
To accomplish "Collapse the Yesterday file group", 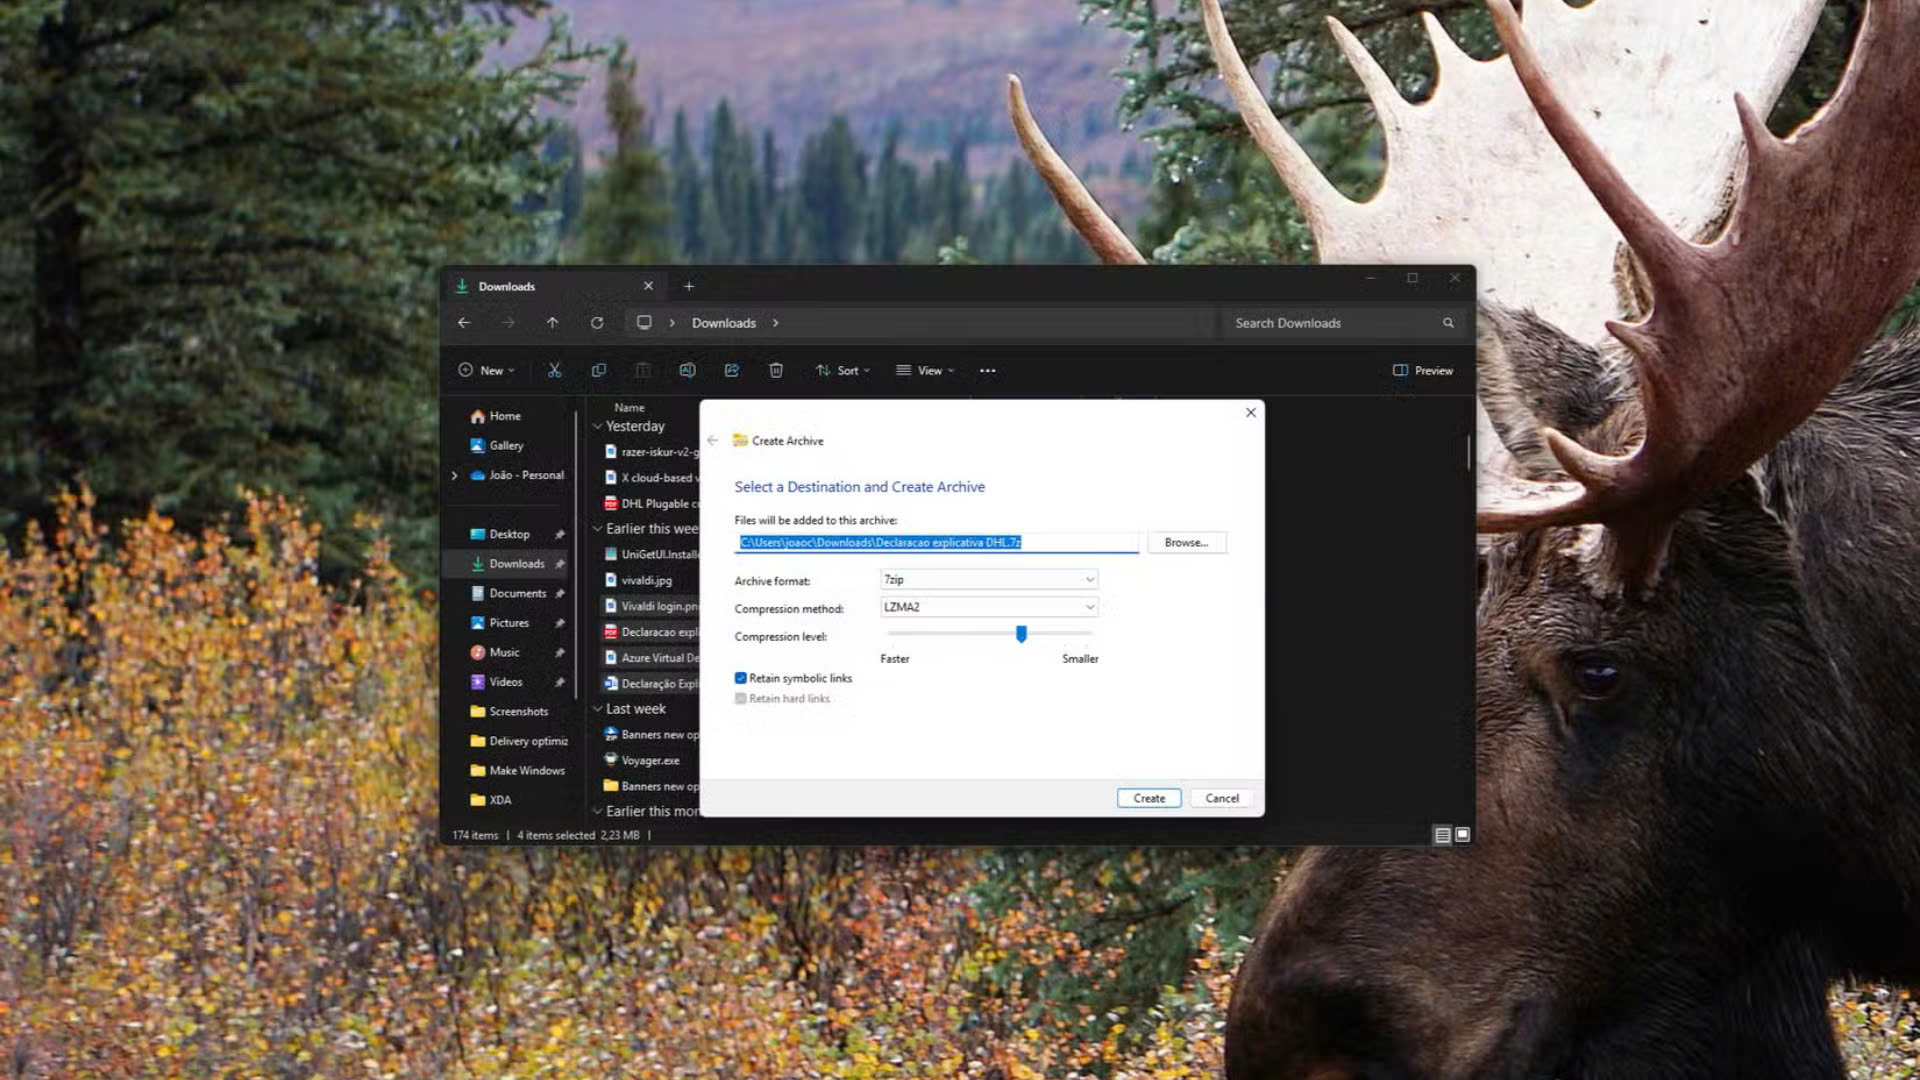I will [598, 427].
